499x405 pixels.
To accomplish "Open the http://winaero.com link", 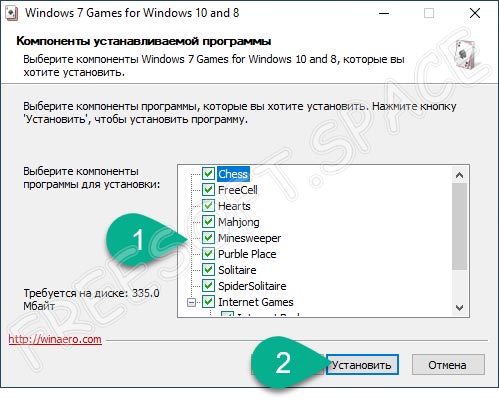I will [x=55, y=339].
